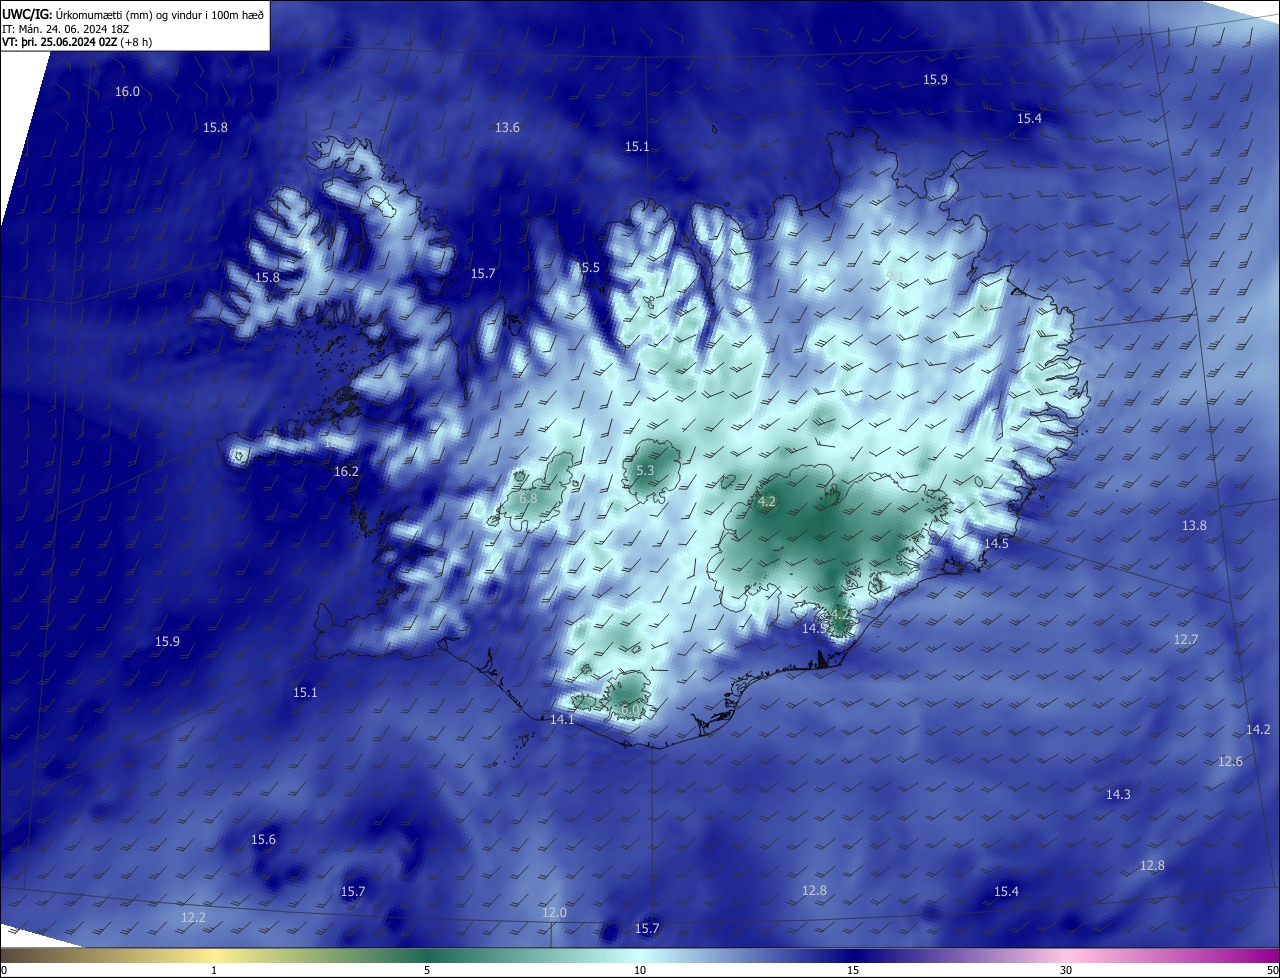Click the color scale tick label '50'
The height and width of the screenshot is (978, 1280).
(x=1272, y=970)
